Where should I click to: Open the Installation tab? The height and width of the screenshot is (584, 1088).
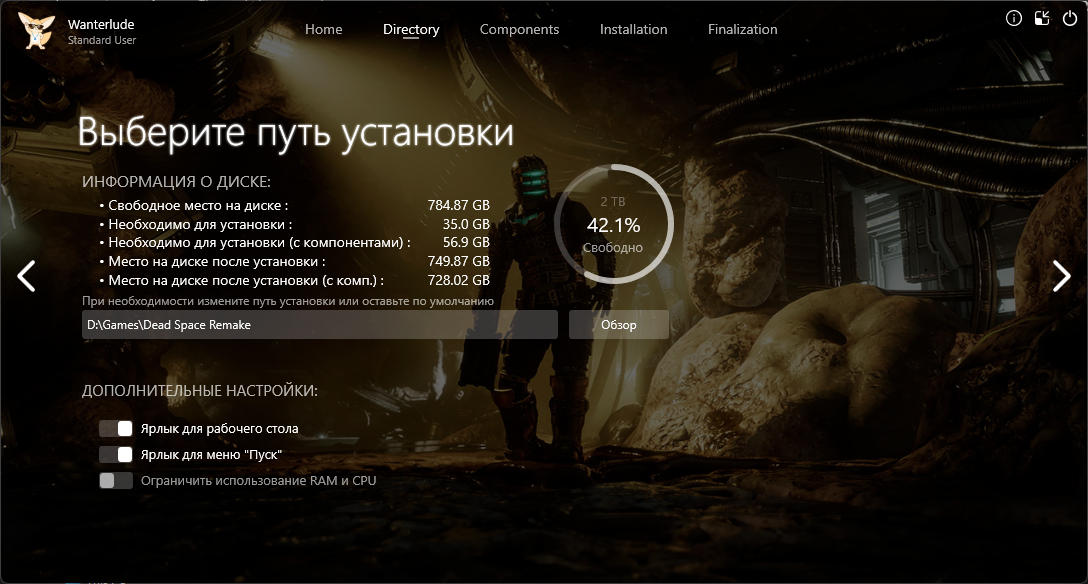pyautogui.click(x=633, y=30)
